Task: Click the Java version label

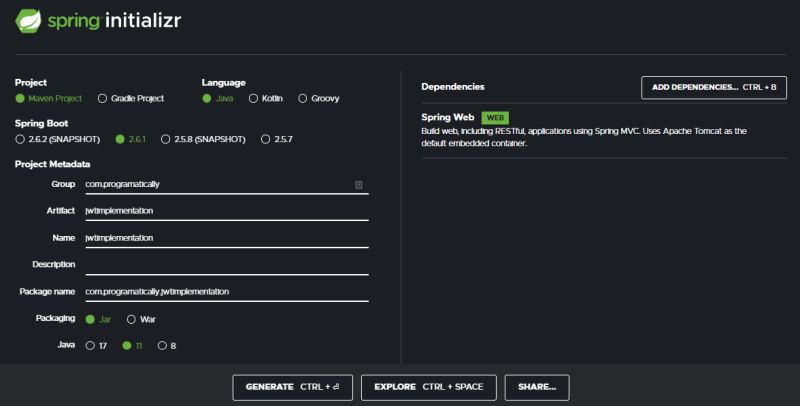Action: pyautogui.click(x=66, y=345)
